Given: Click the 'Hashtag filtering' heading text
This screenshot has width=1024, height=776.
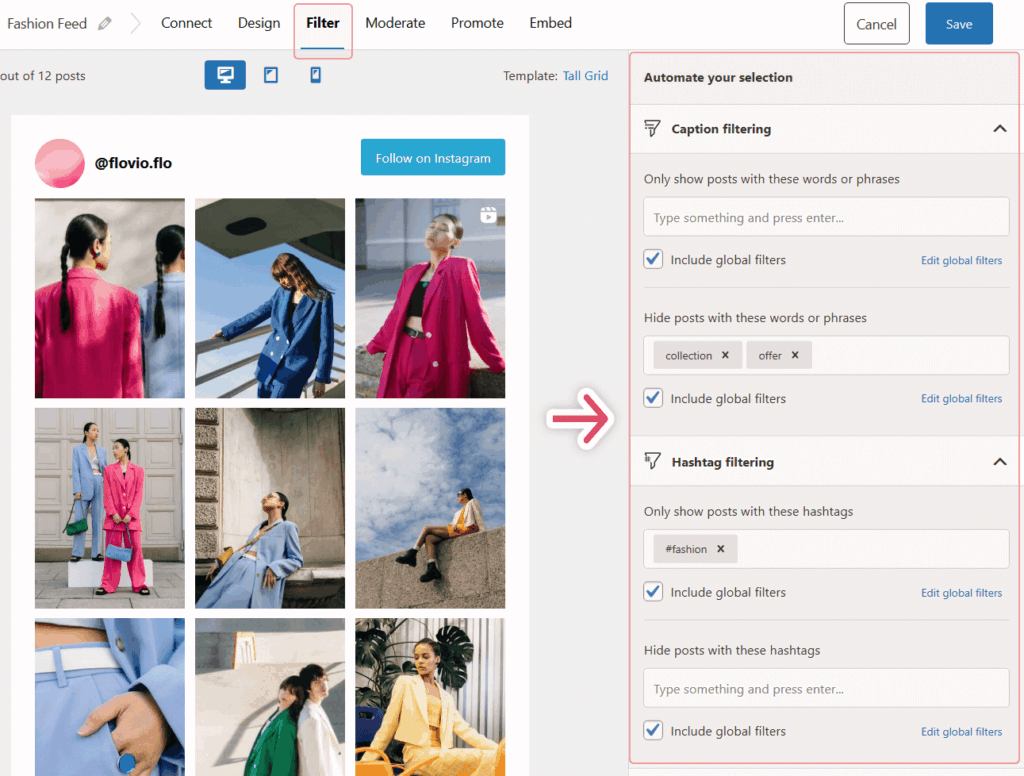Looking at the screenshot, I should pos(722,462).
